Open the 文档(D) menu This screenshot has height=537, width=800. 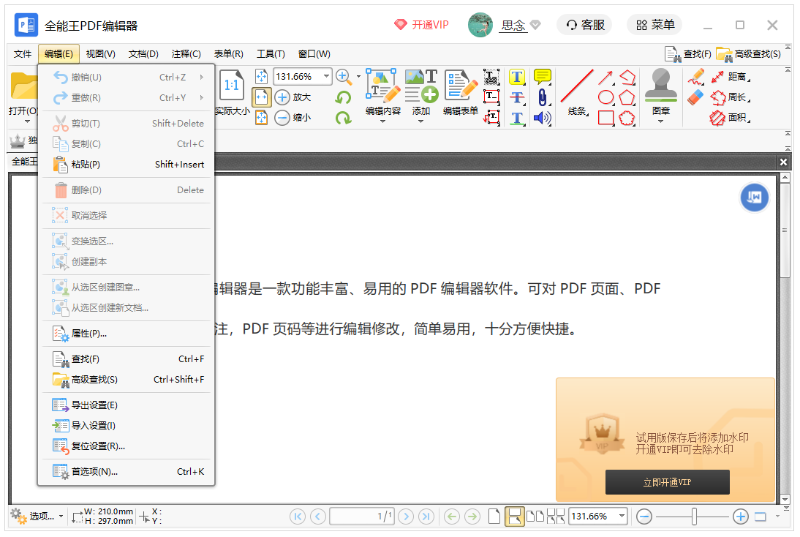coord(143,54)
